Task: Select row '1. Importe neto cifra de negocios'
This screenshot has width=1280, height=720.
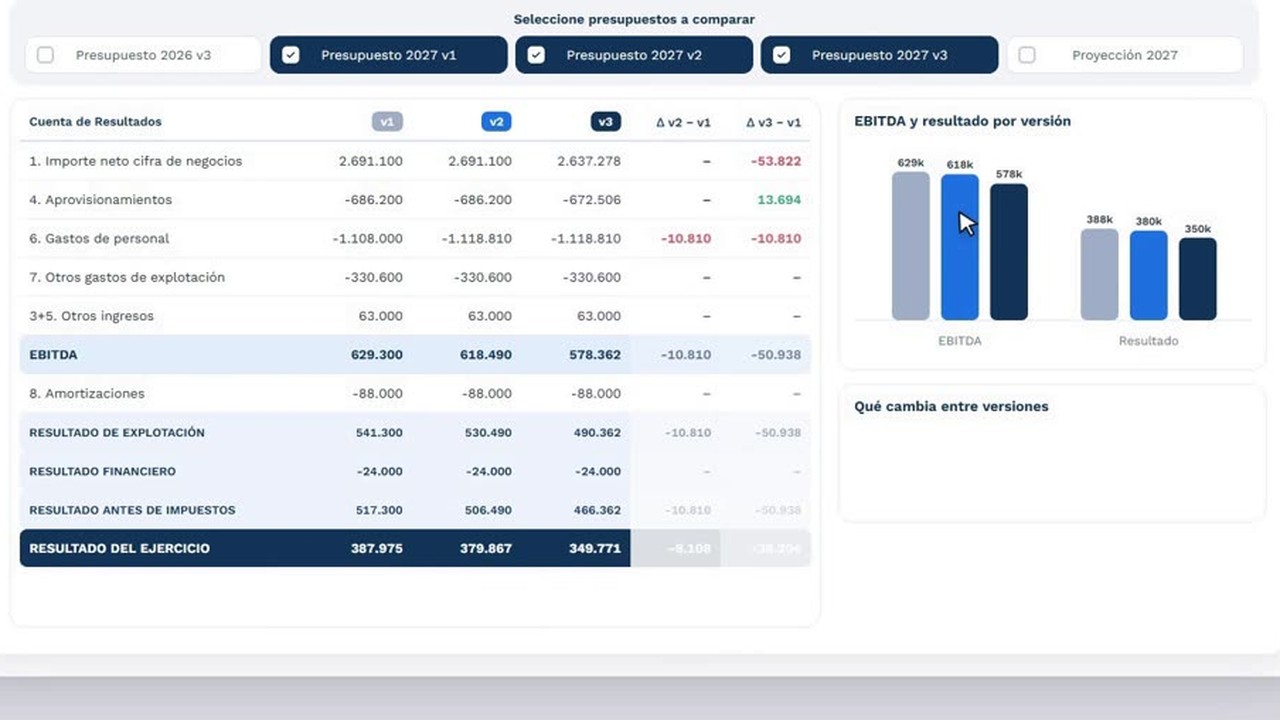Action: tap(415, 161)
